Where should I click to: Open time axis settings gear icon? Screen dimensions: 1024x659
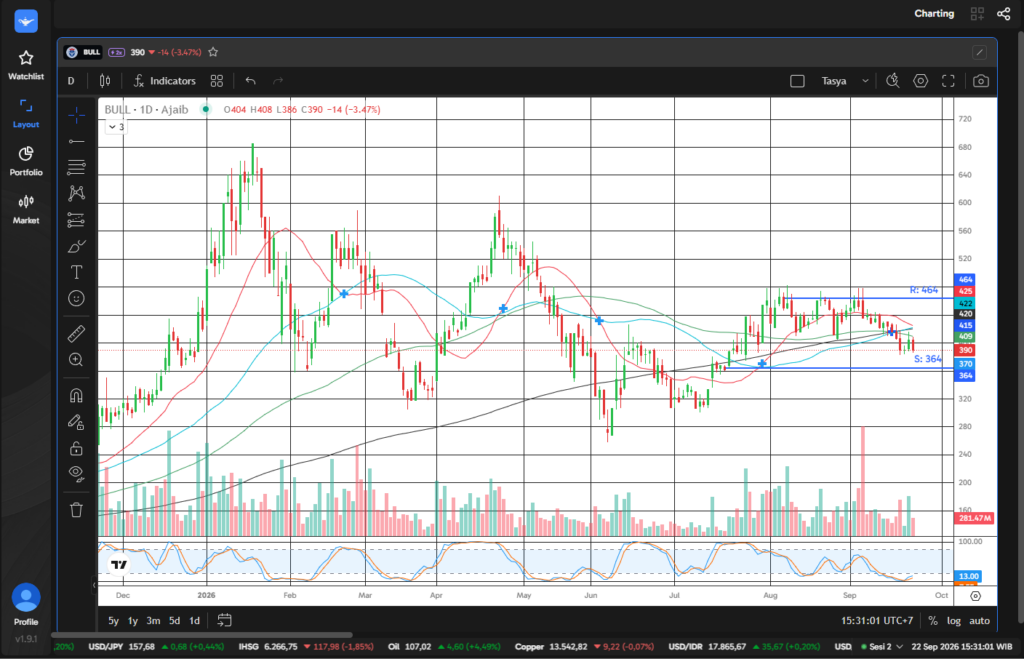pyautogui.click(x=975, y=596)
